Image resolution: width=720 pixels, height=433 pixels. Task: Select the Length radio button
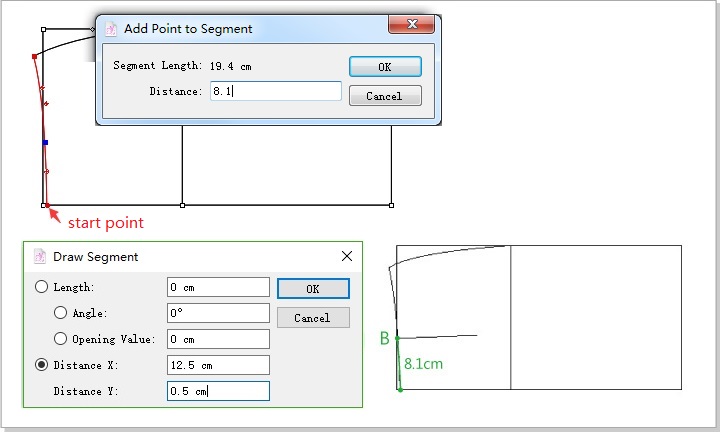point(42,287)
